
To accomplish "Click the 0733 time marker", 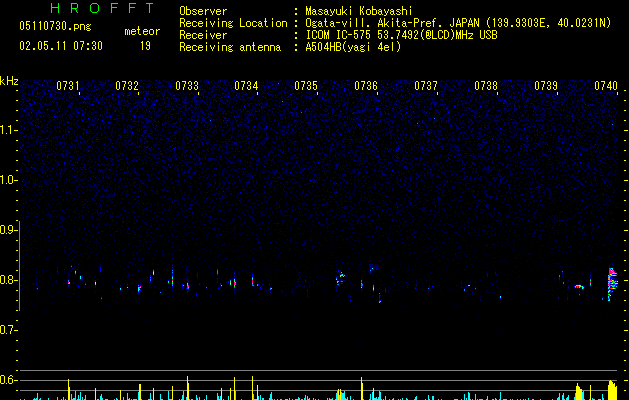I will pos(187,86).
